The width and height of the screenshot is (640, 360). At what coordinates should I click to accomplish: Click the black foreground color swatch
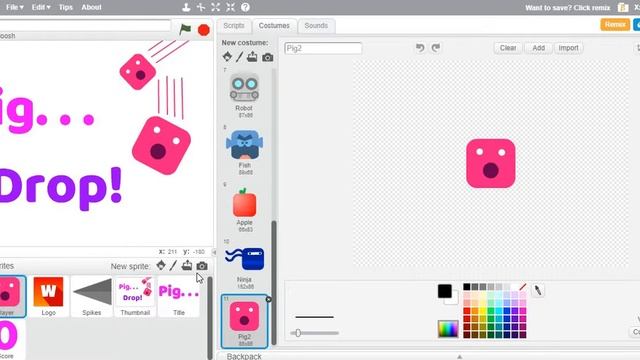tap(444, 291)
